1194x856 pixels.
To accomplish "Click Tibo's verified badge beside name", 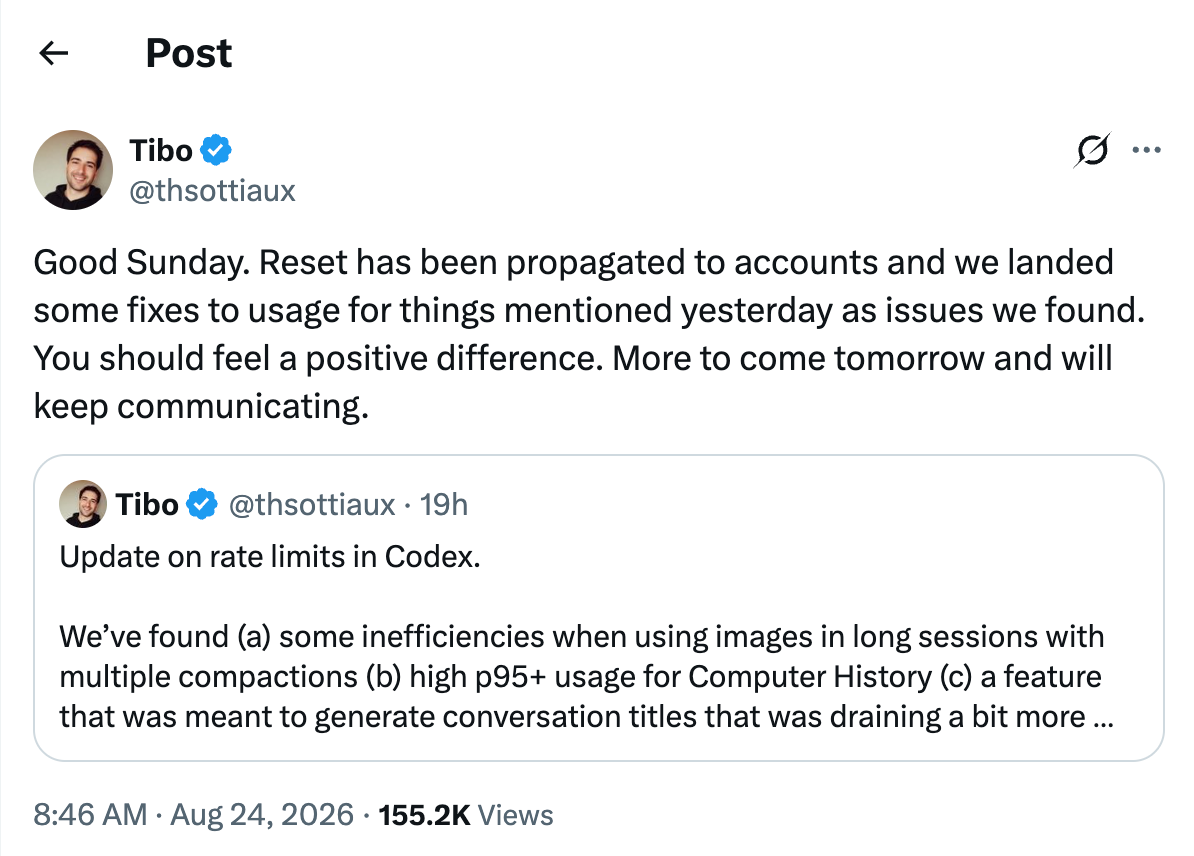I will (x=216, y=150).
